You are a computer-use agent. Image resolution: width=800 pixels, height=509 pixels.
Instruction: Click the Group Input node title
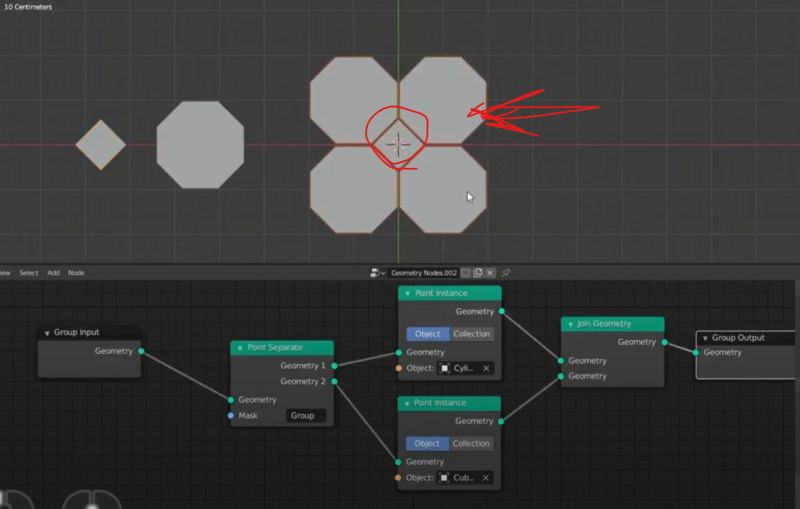click(77, 333)
